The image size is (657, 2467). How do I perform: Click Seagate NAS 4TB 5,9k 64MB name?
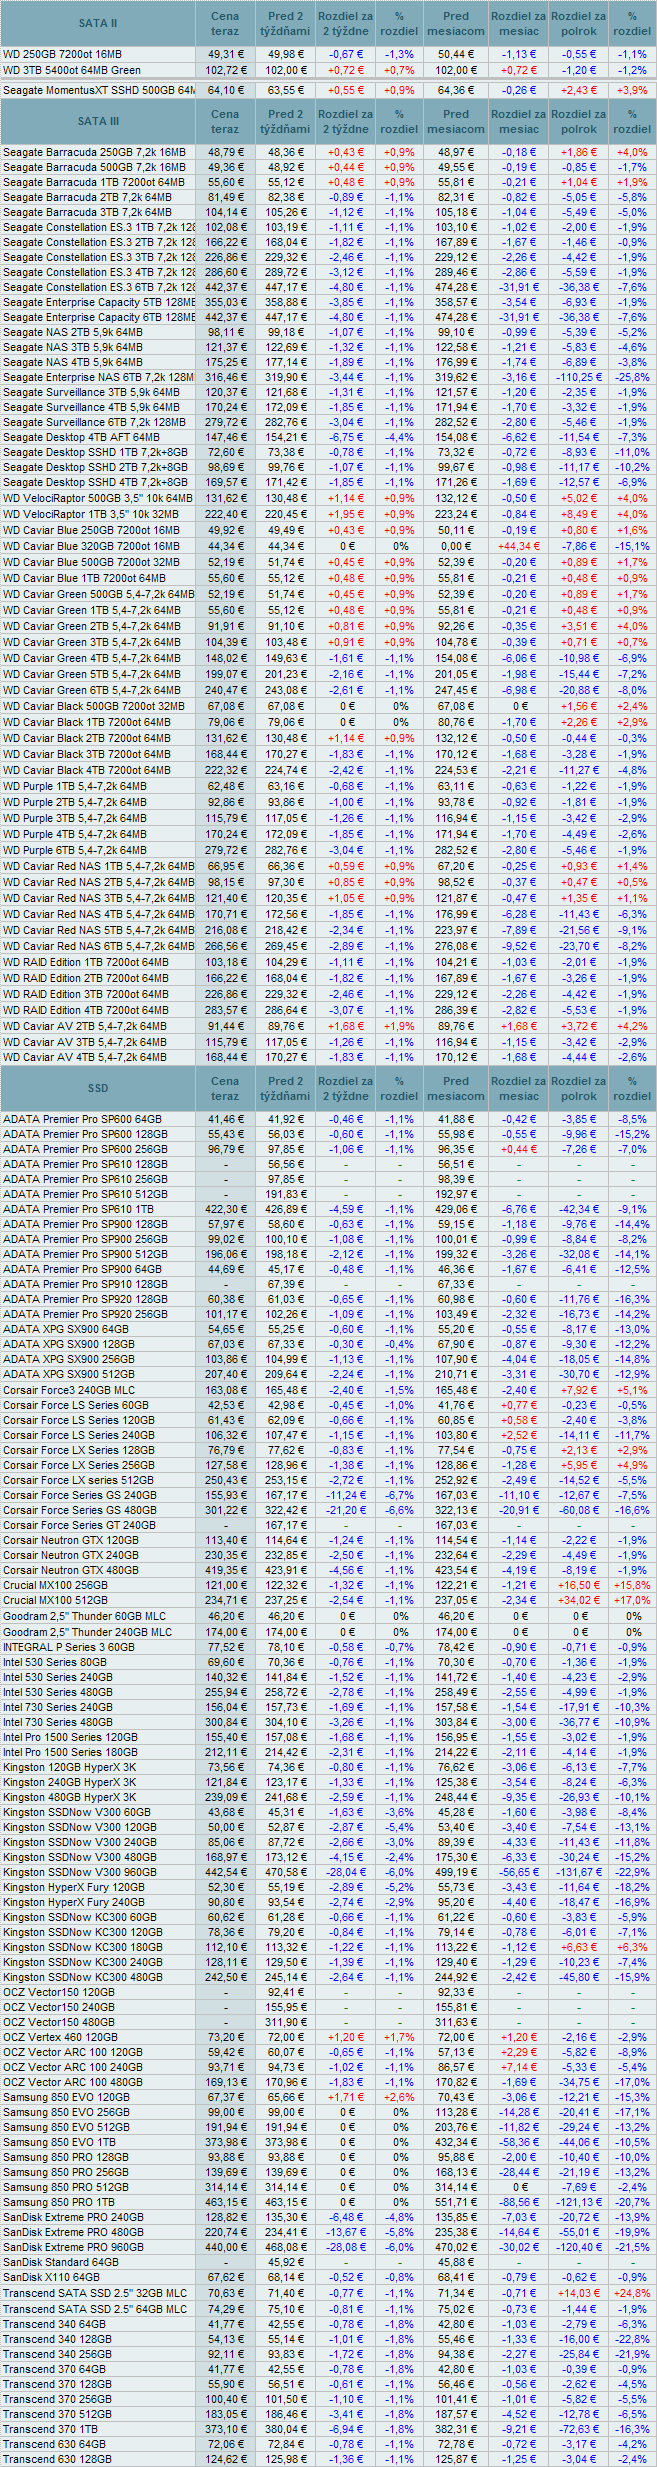(73, 362)
